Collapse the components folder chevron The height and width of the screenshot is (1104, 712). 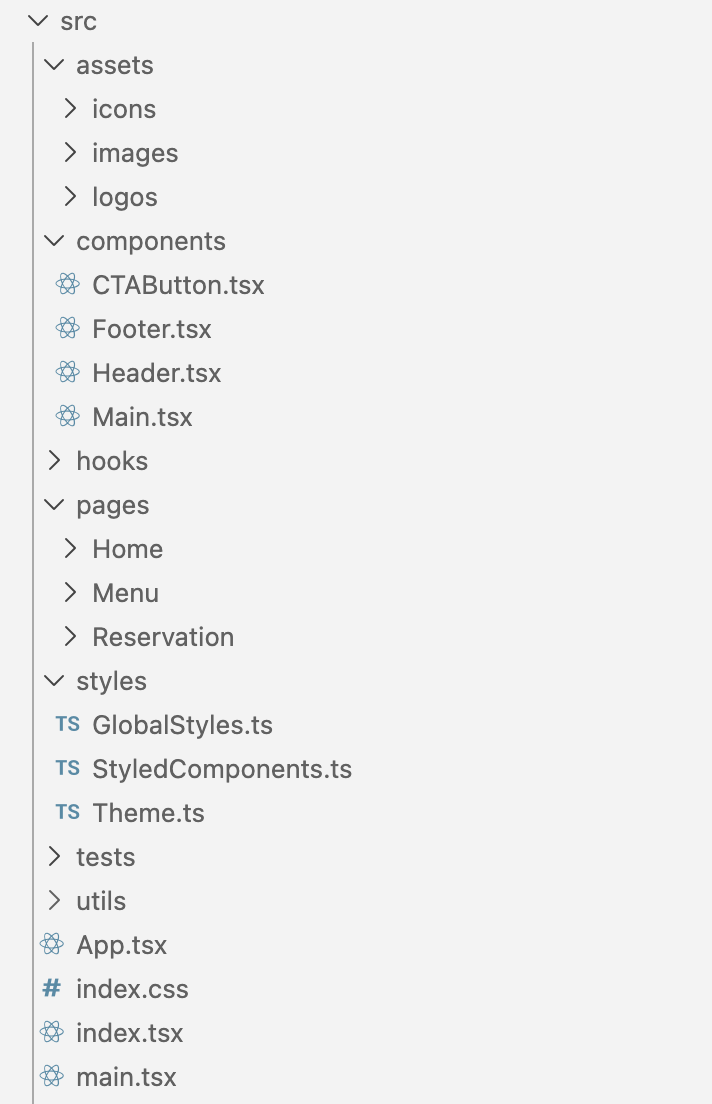coord(54,241)
